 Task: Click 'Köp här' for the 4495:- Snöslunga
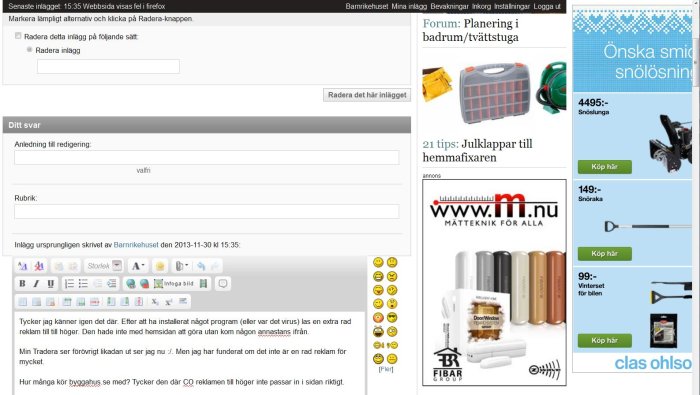604,167
